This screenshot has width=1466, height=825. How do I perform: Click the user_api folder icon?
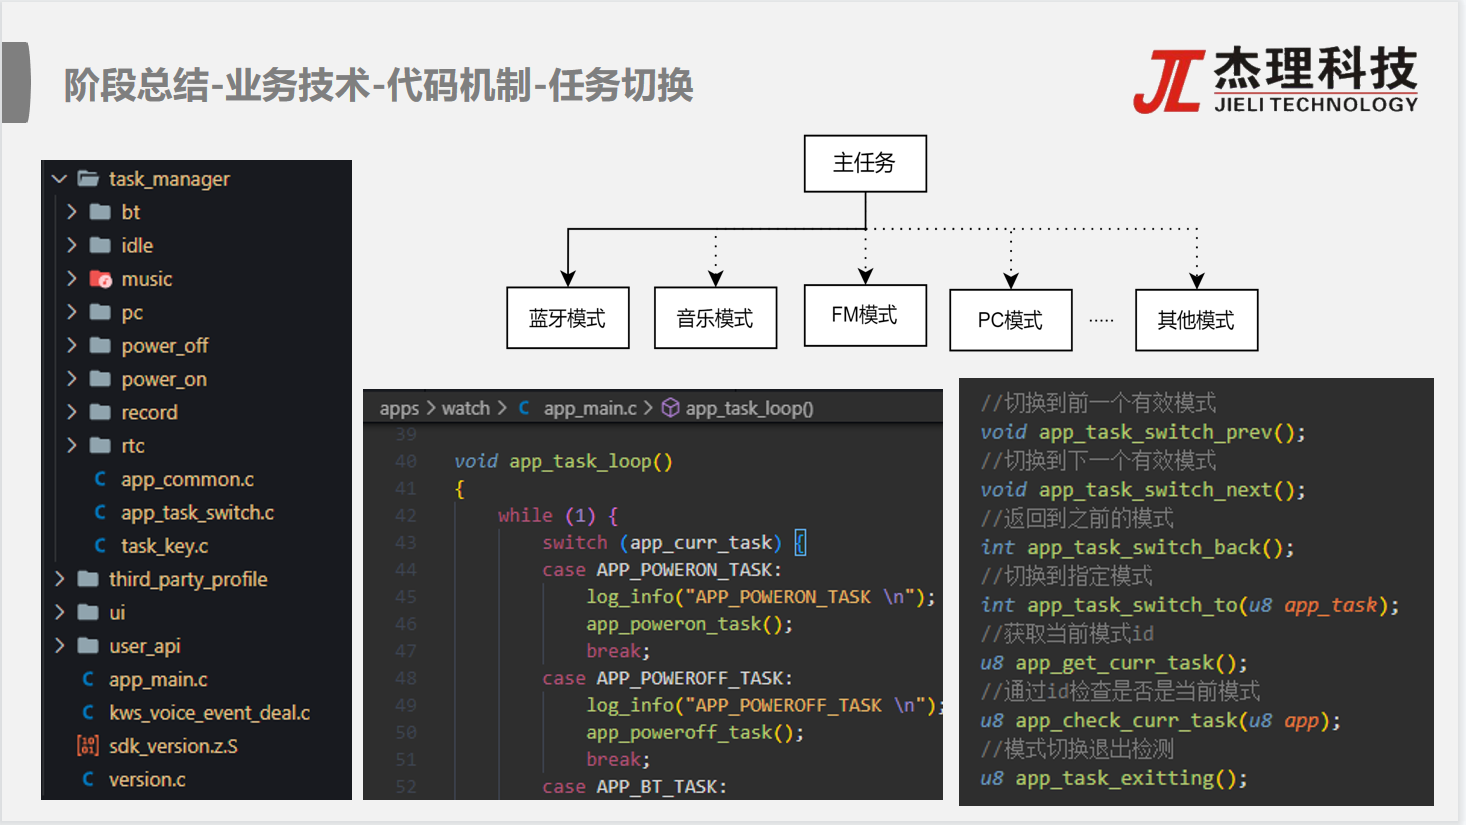pos(88,646)
